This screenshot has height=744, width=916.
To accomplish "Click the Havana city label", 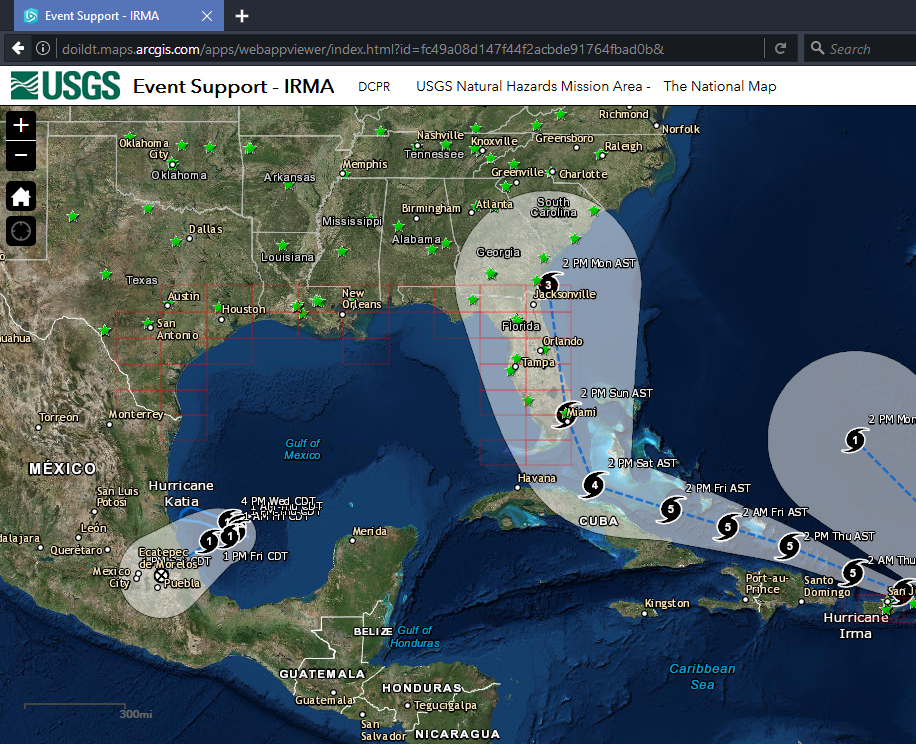I will pyautogui.click(x=537, y=478).
